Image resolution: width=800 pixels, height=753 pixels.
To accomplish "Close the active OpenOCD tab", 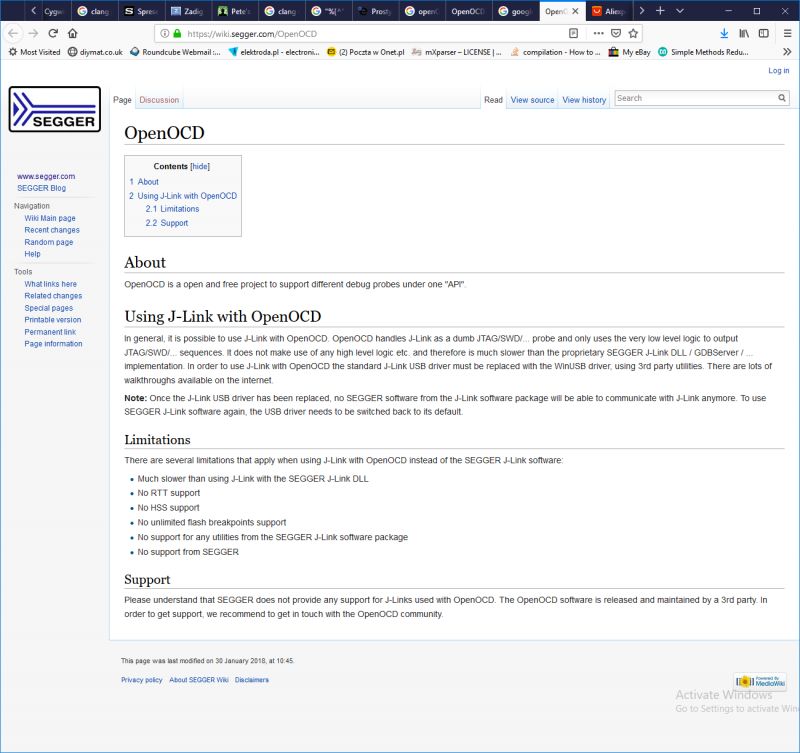I will 576,11.
